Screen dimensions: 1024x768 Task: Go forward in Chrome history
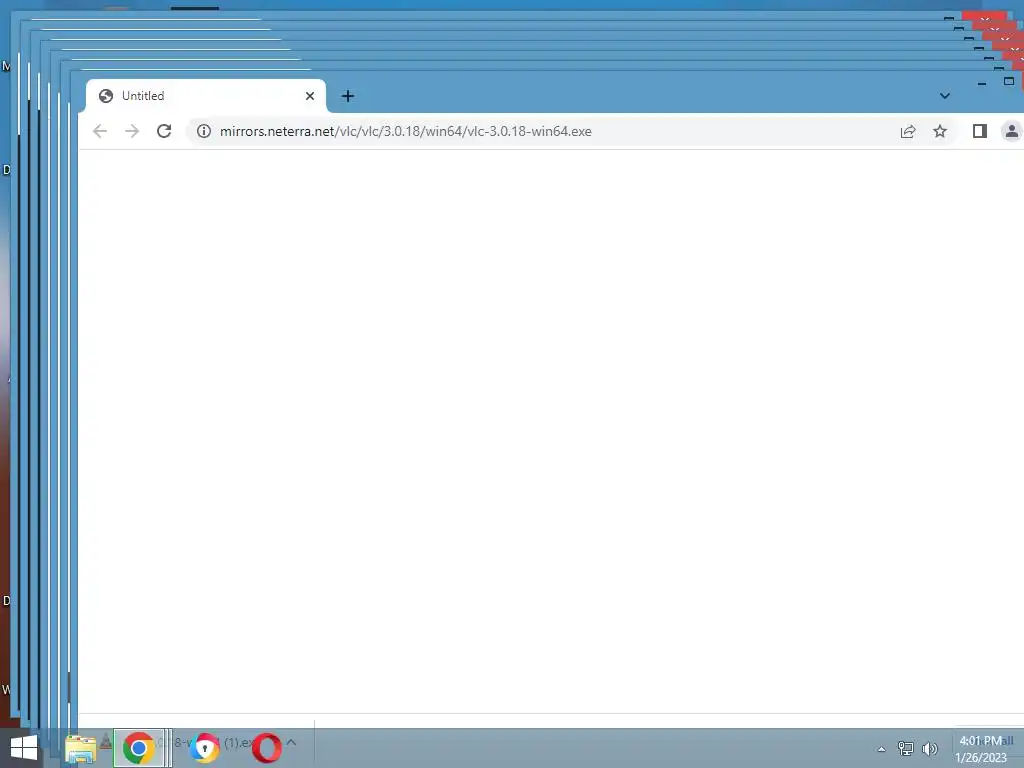tap(132, 131)
